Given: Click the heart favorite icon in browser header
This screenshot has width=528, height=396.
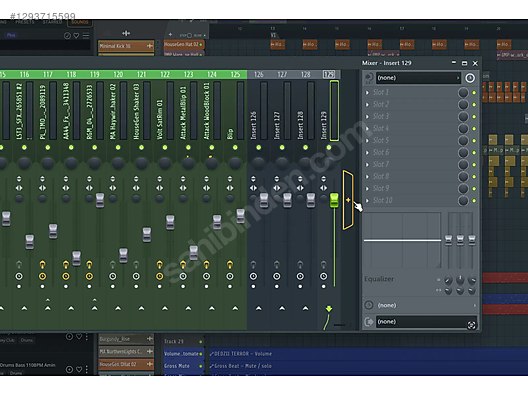Looking at the screenshot, I should [77, 36].
